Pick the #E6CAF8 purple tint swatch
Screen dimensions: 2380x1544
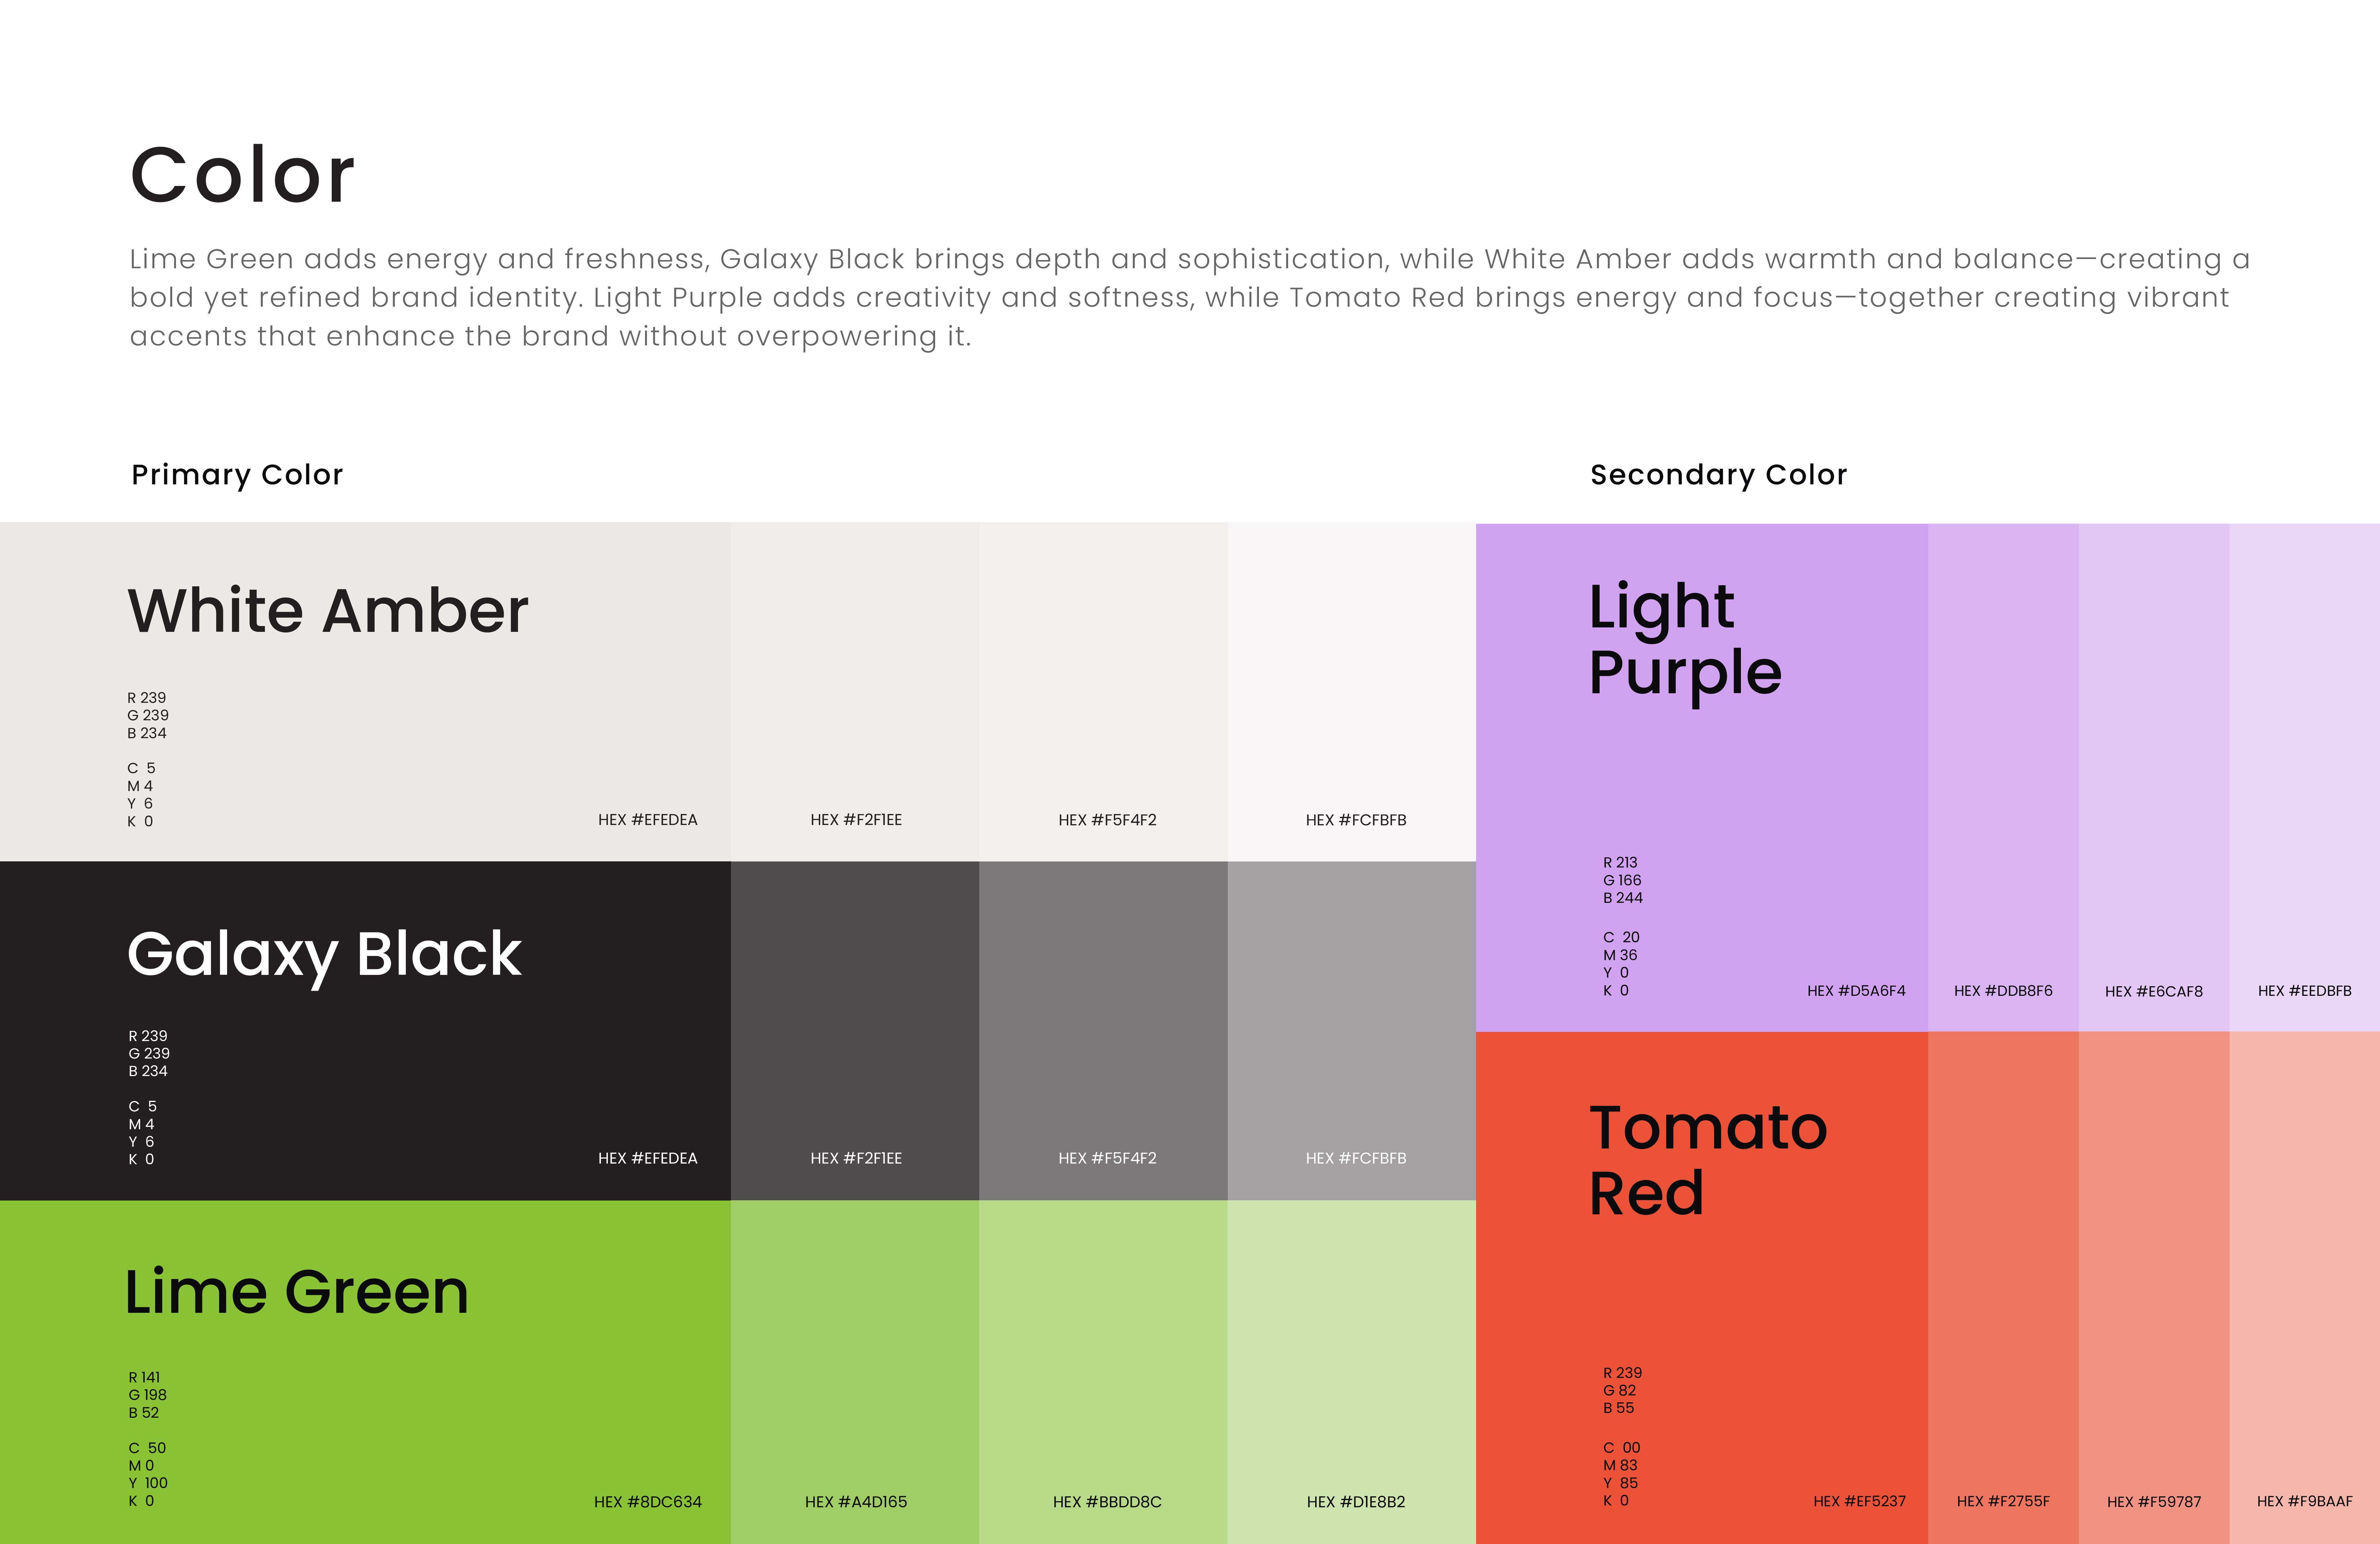2154,777
